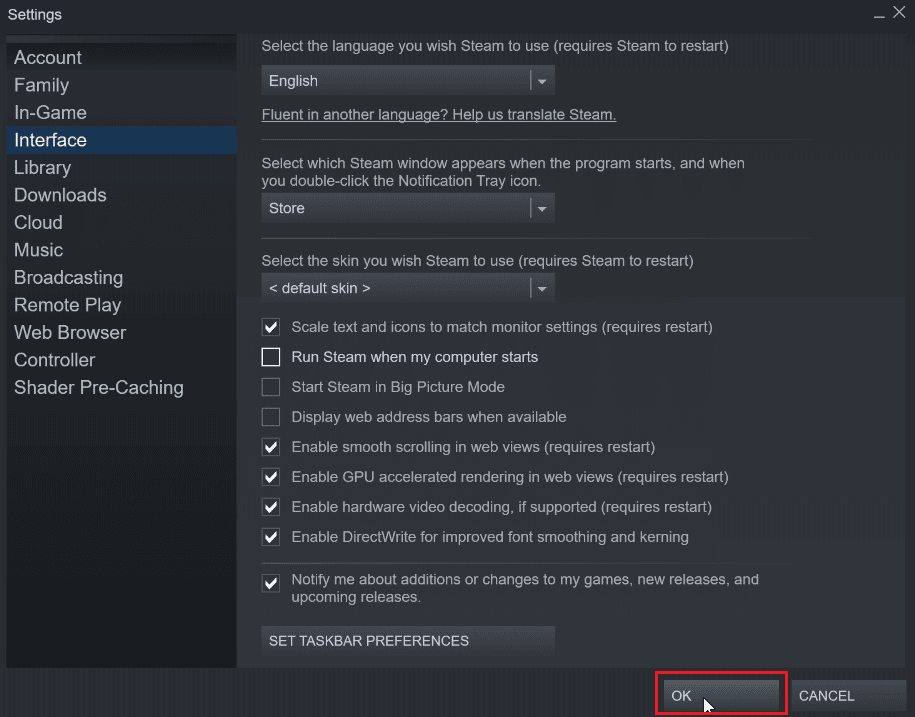Viewport: 915px width, 717px height.
Task: Disable GPU accelerated rendering in web views
Action: [270, 477]
